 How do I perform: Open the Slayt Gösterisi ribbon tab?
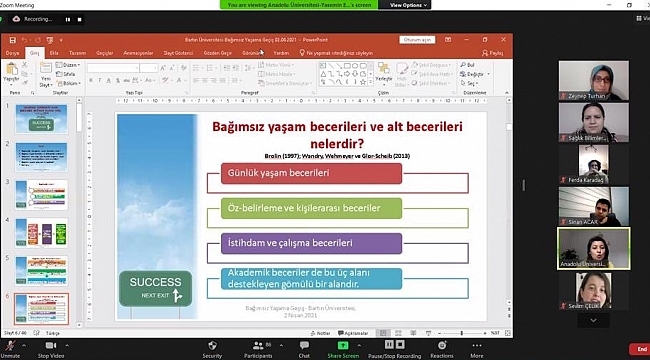pos(178,53)
